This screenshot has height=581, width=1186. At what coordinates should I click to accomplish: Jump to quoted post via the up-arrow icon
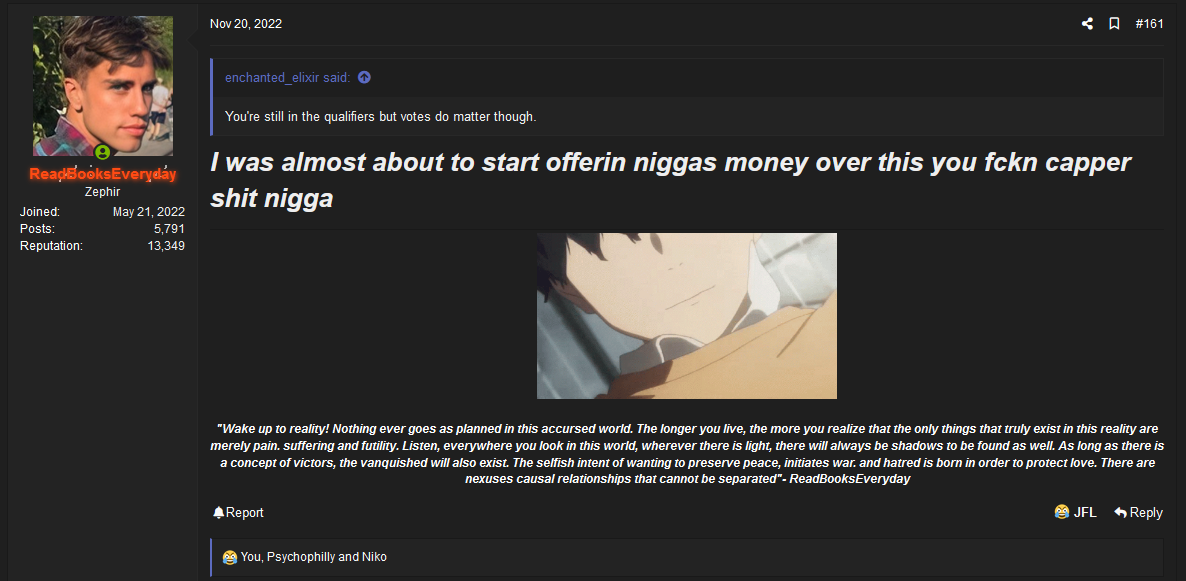point(364,77)
